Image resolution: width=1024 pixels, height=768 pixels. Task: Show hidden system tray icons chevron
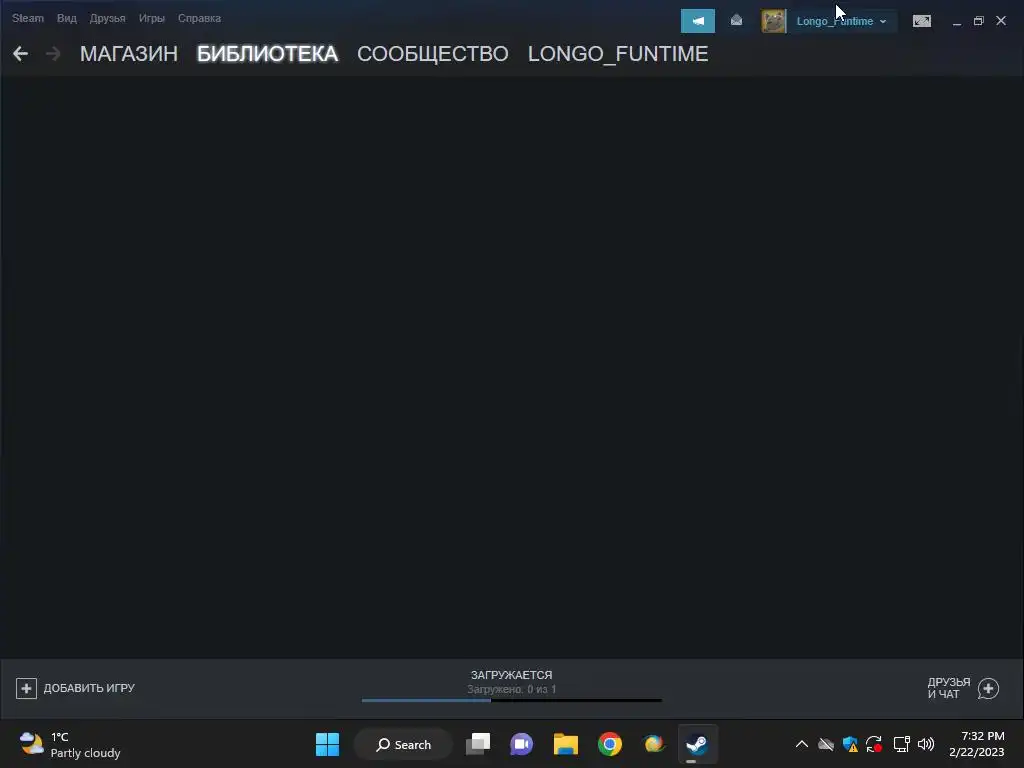[802, 744]
